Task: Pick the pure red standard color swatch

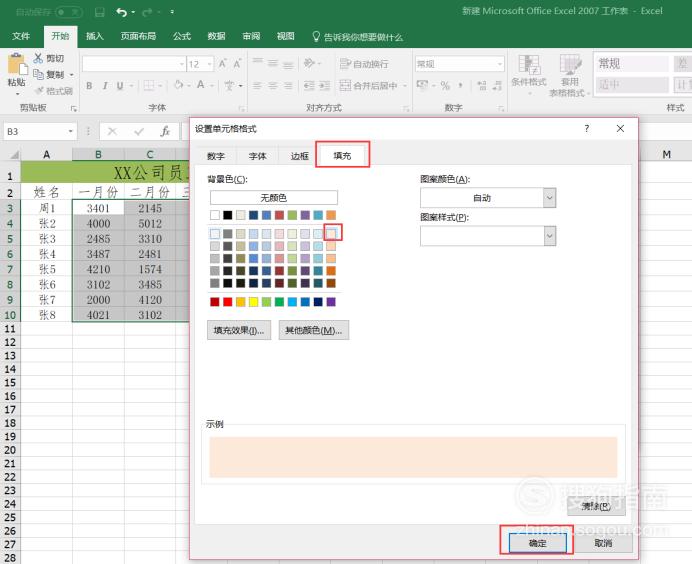Action: pos(228,302)
